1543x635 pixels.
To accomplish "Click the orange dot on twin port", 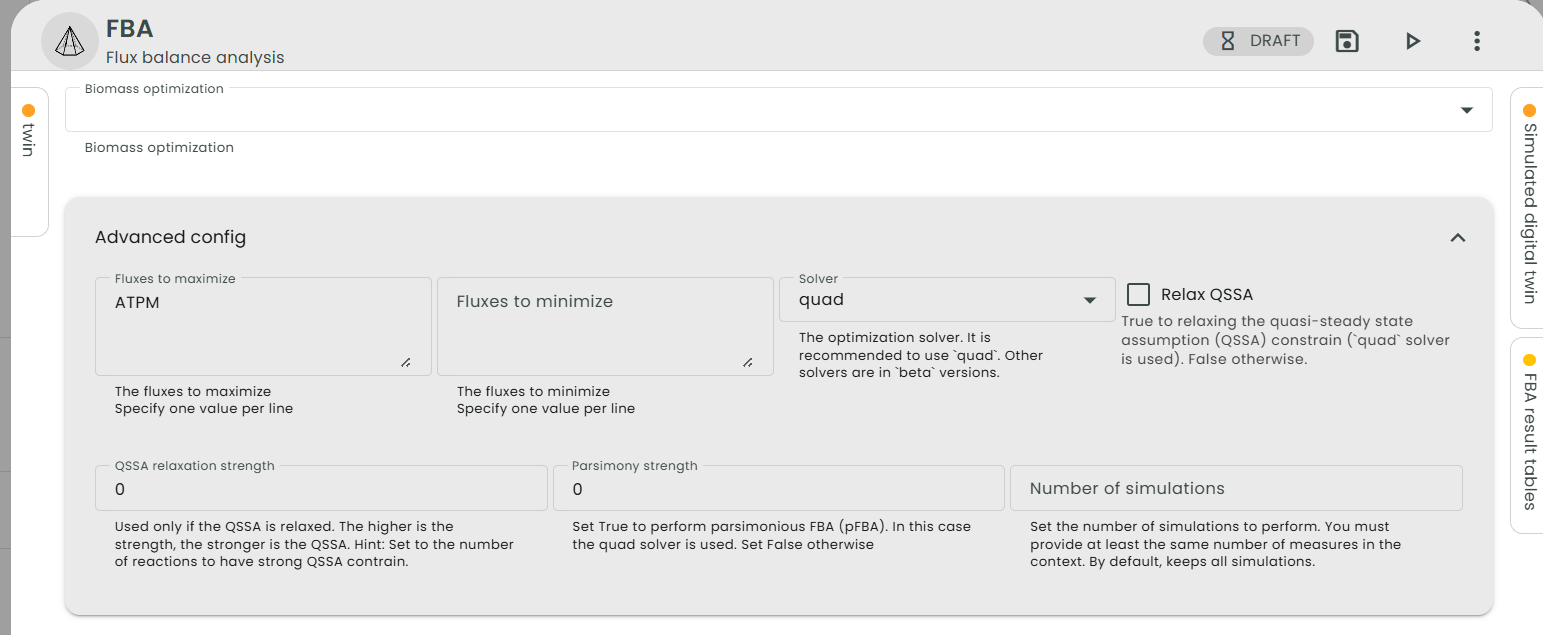I will point(28,111).
